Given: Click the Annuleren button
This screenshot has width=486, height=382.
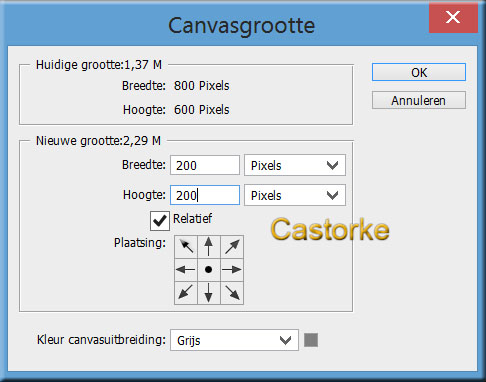Looking at the screenshot, I should [419, 100].
